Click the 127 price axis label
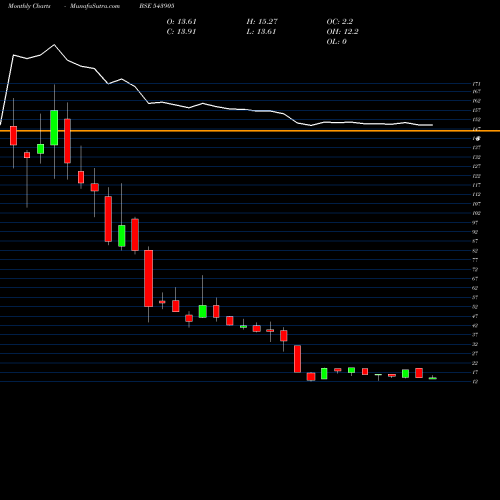This screenshot has width=500, height=500. [x=477, y=166]
